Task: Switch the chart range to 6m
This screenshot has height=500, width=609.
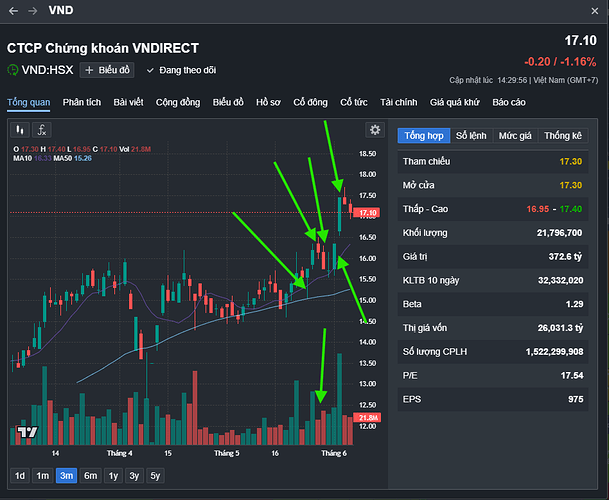Action: (x=91, y=475)
